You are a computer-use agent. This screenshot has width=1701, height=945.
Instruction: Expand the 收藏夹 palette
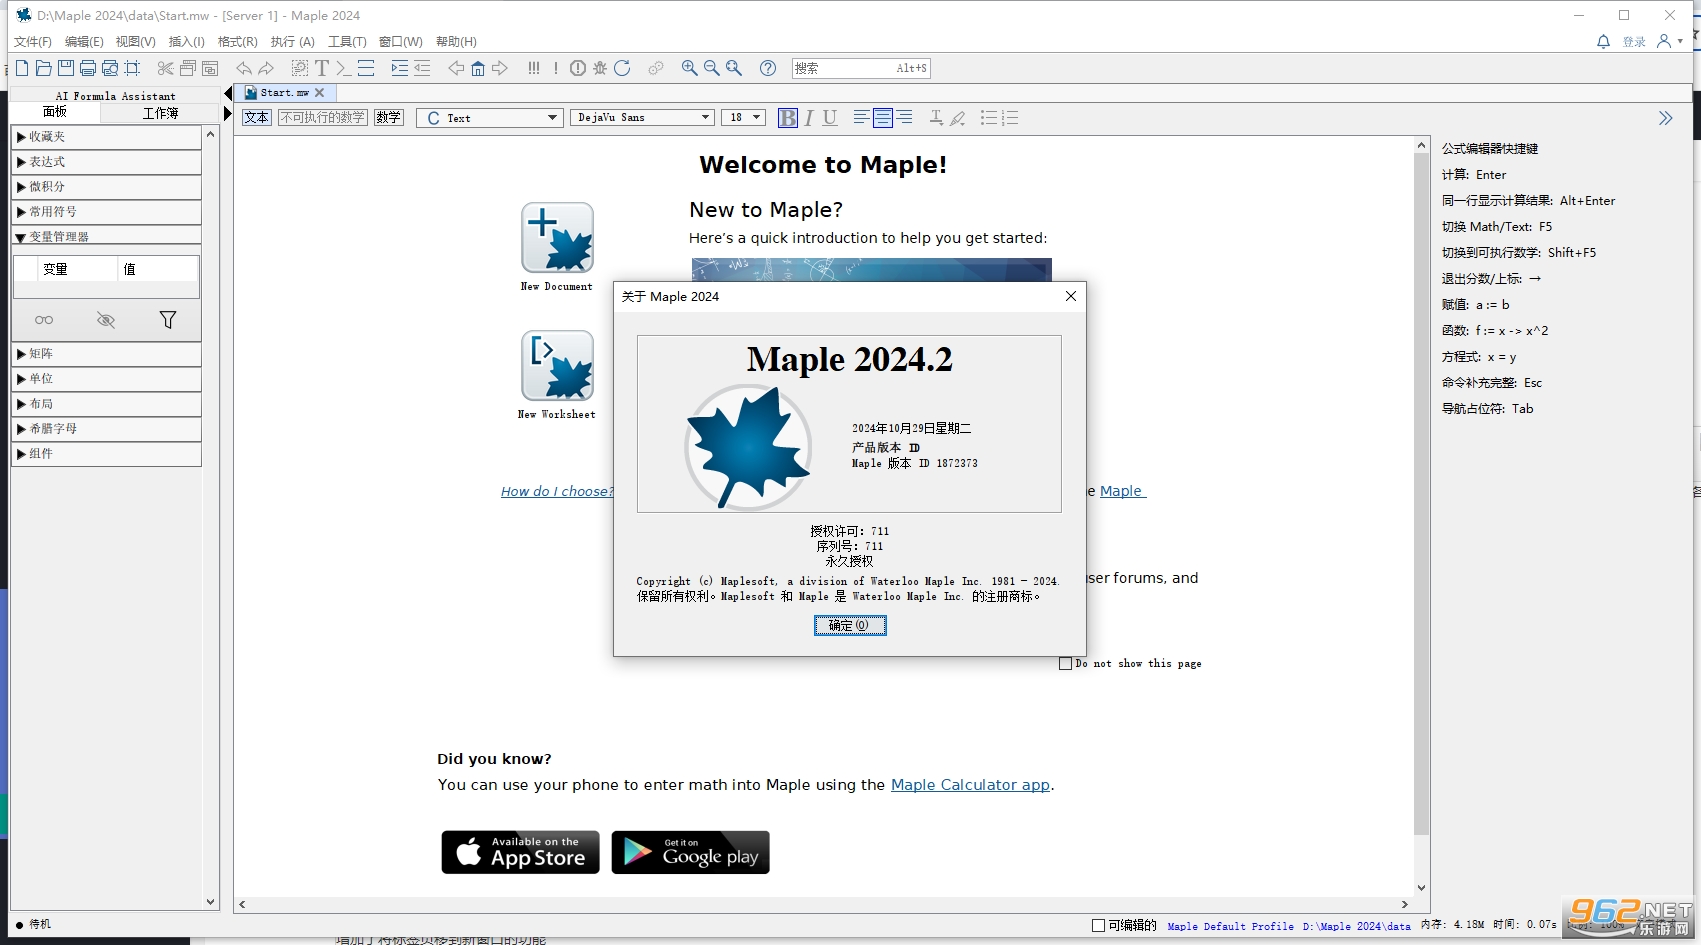[x=106, y=137]
